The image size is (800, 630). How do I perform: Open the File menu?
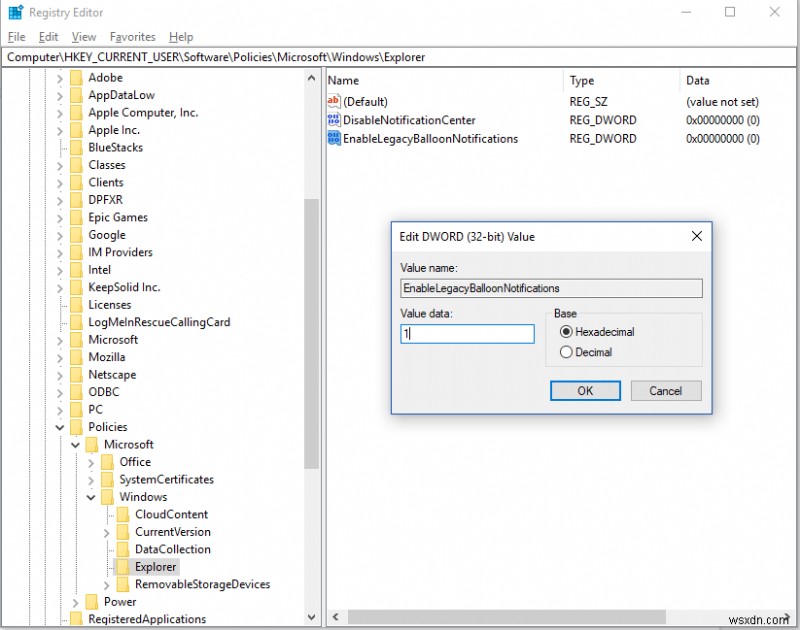point(16,37)
